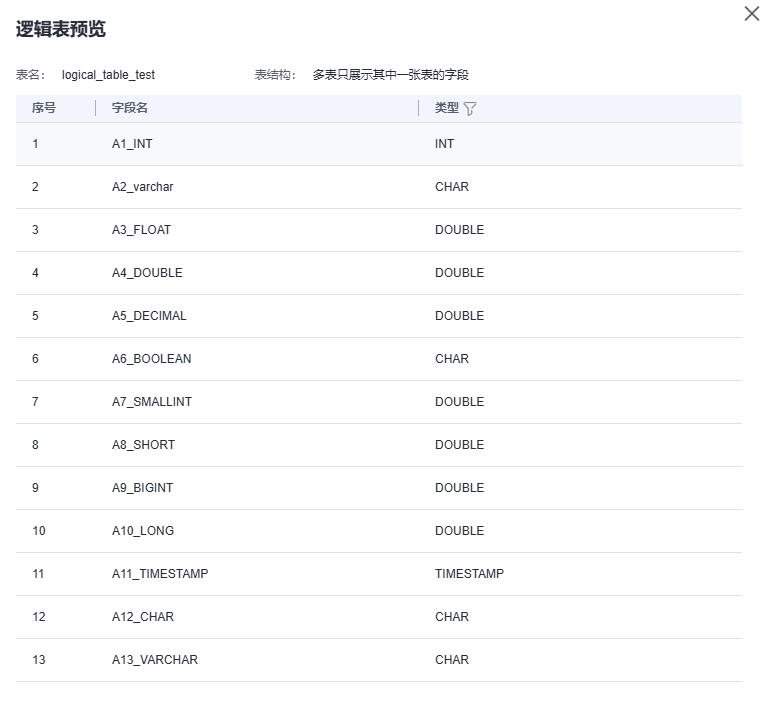Click the 类型 column header text
Image resolution: width=774 pixels, height=704 pixels.
447,108
